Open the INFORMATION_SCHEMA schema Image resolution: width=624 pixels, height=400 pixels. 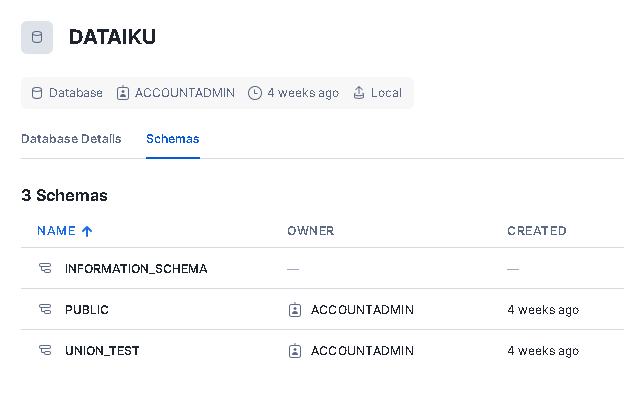136,269
